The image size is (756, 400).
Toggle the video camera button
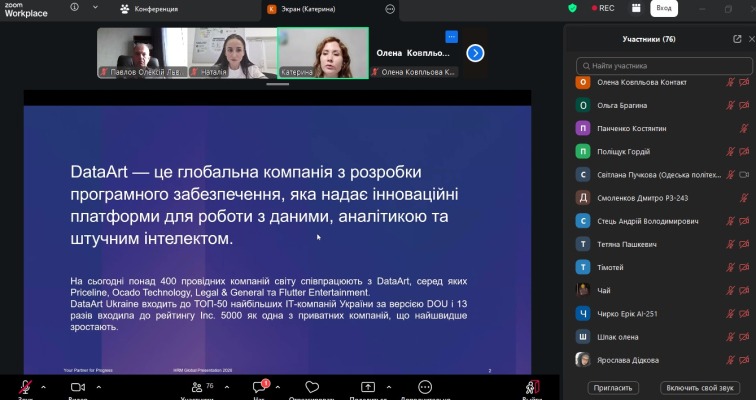click(x=78, y=388)
